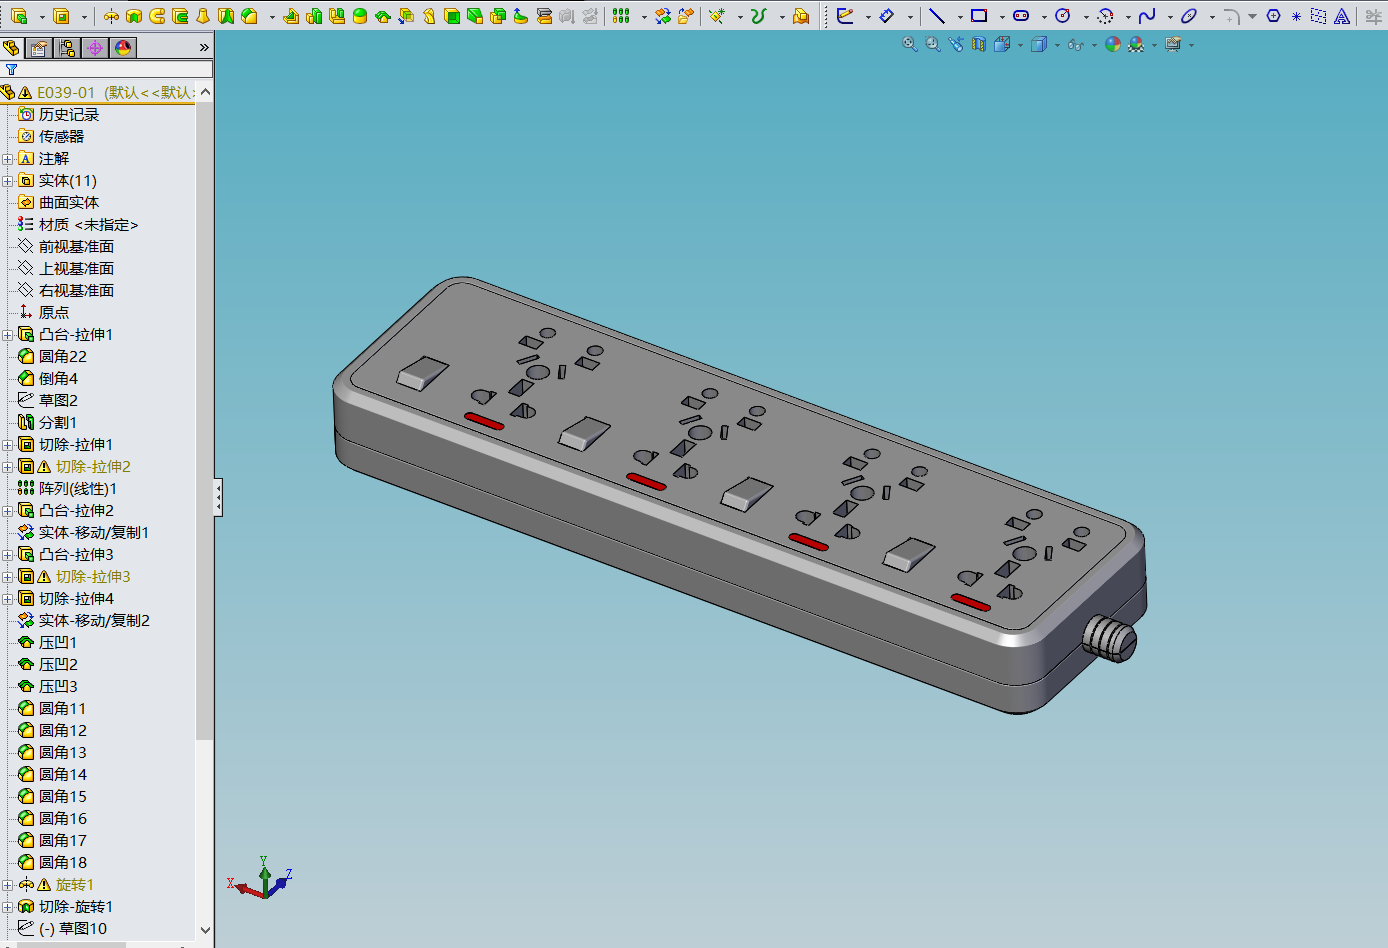Switch to the ConfigurationManager tab

tap(67, 47)
